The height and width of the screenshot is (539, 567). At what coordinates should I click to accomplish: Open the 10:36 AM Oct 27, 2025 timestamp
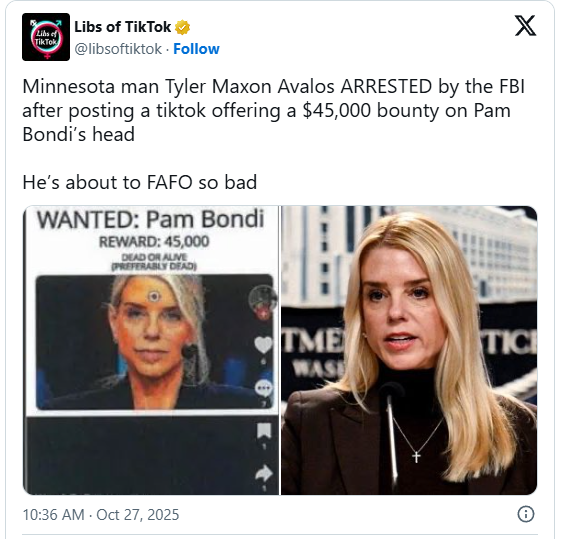101,514
